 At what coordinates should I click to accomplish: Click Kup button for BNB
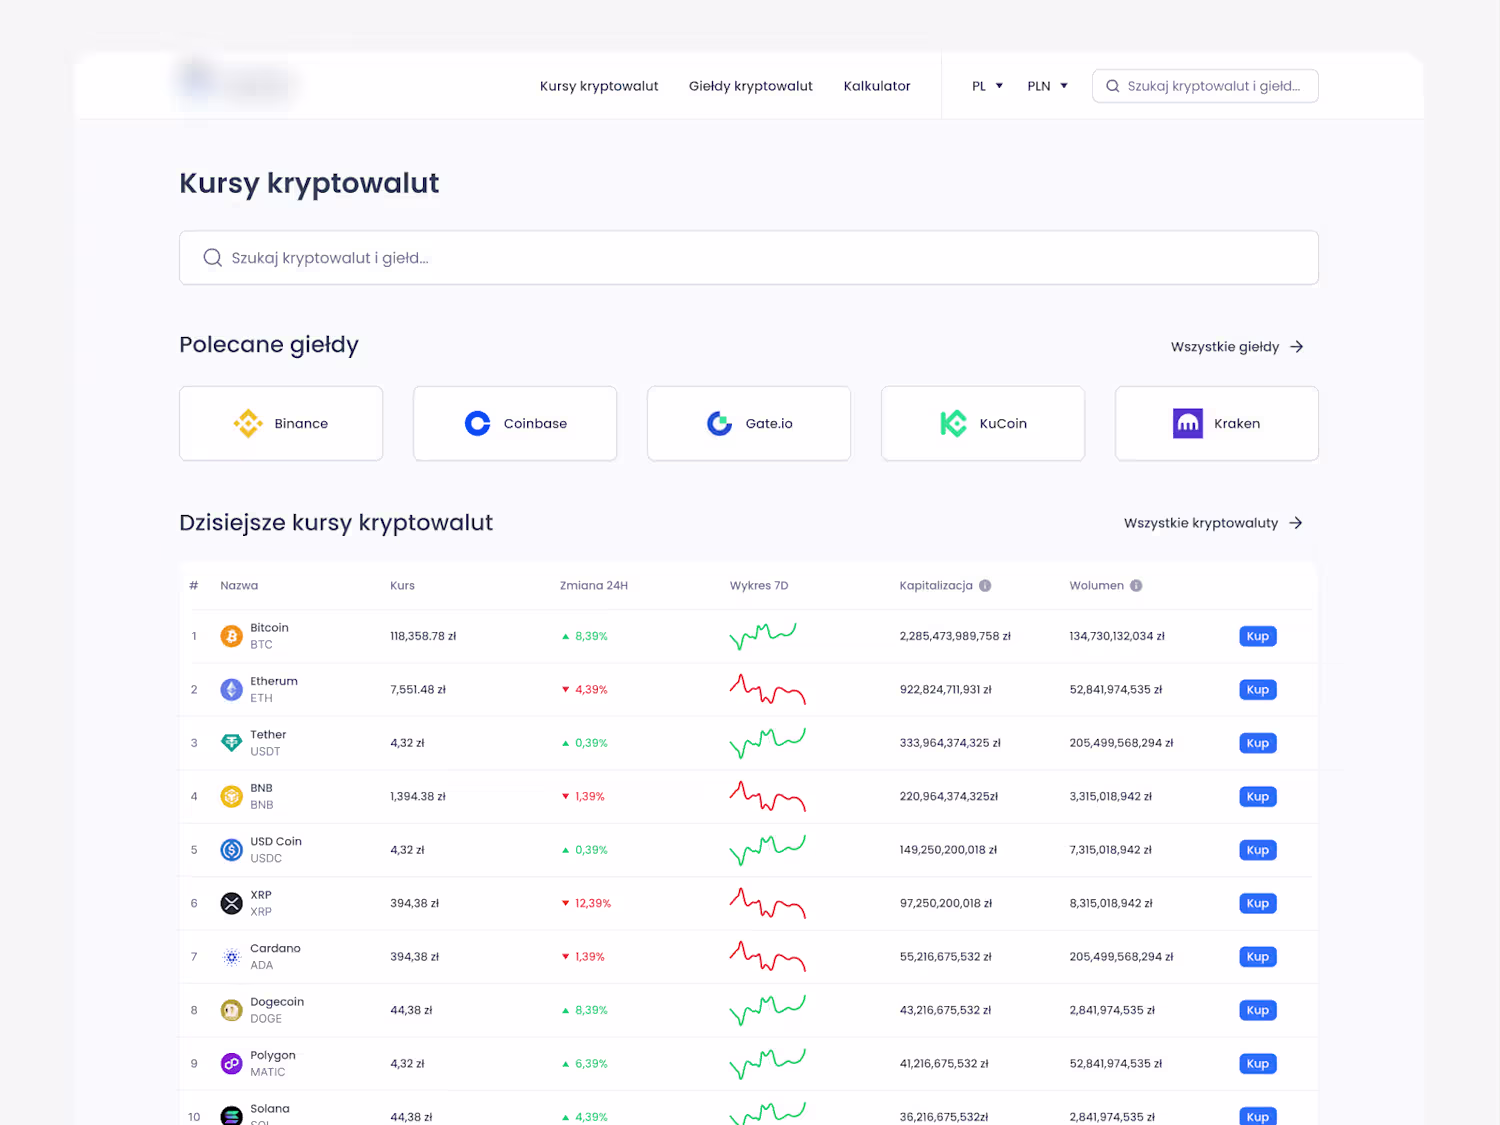tap(1258, 797)
